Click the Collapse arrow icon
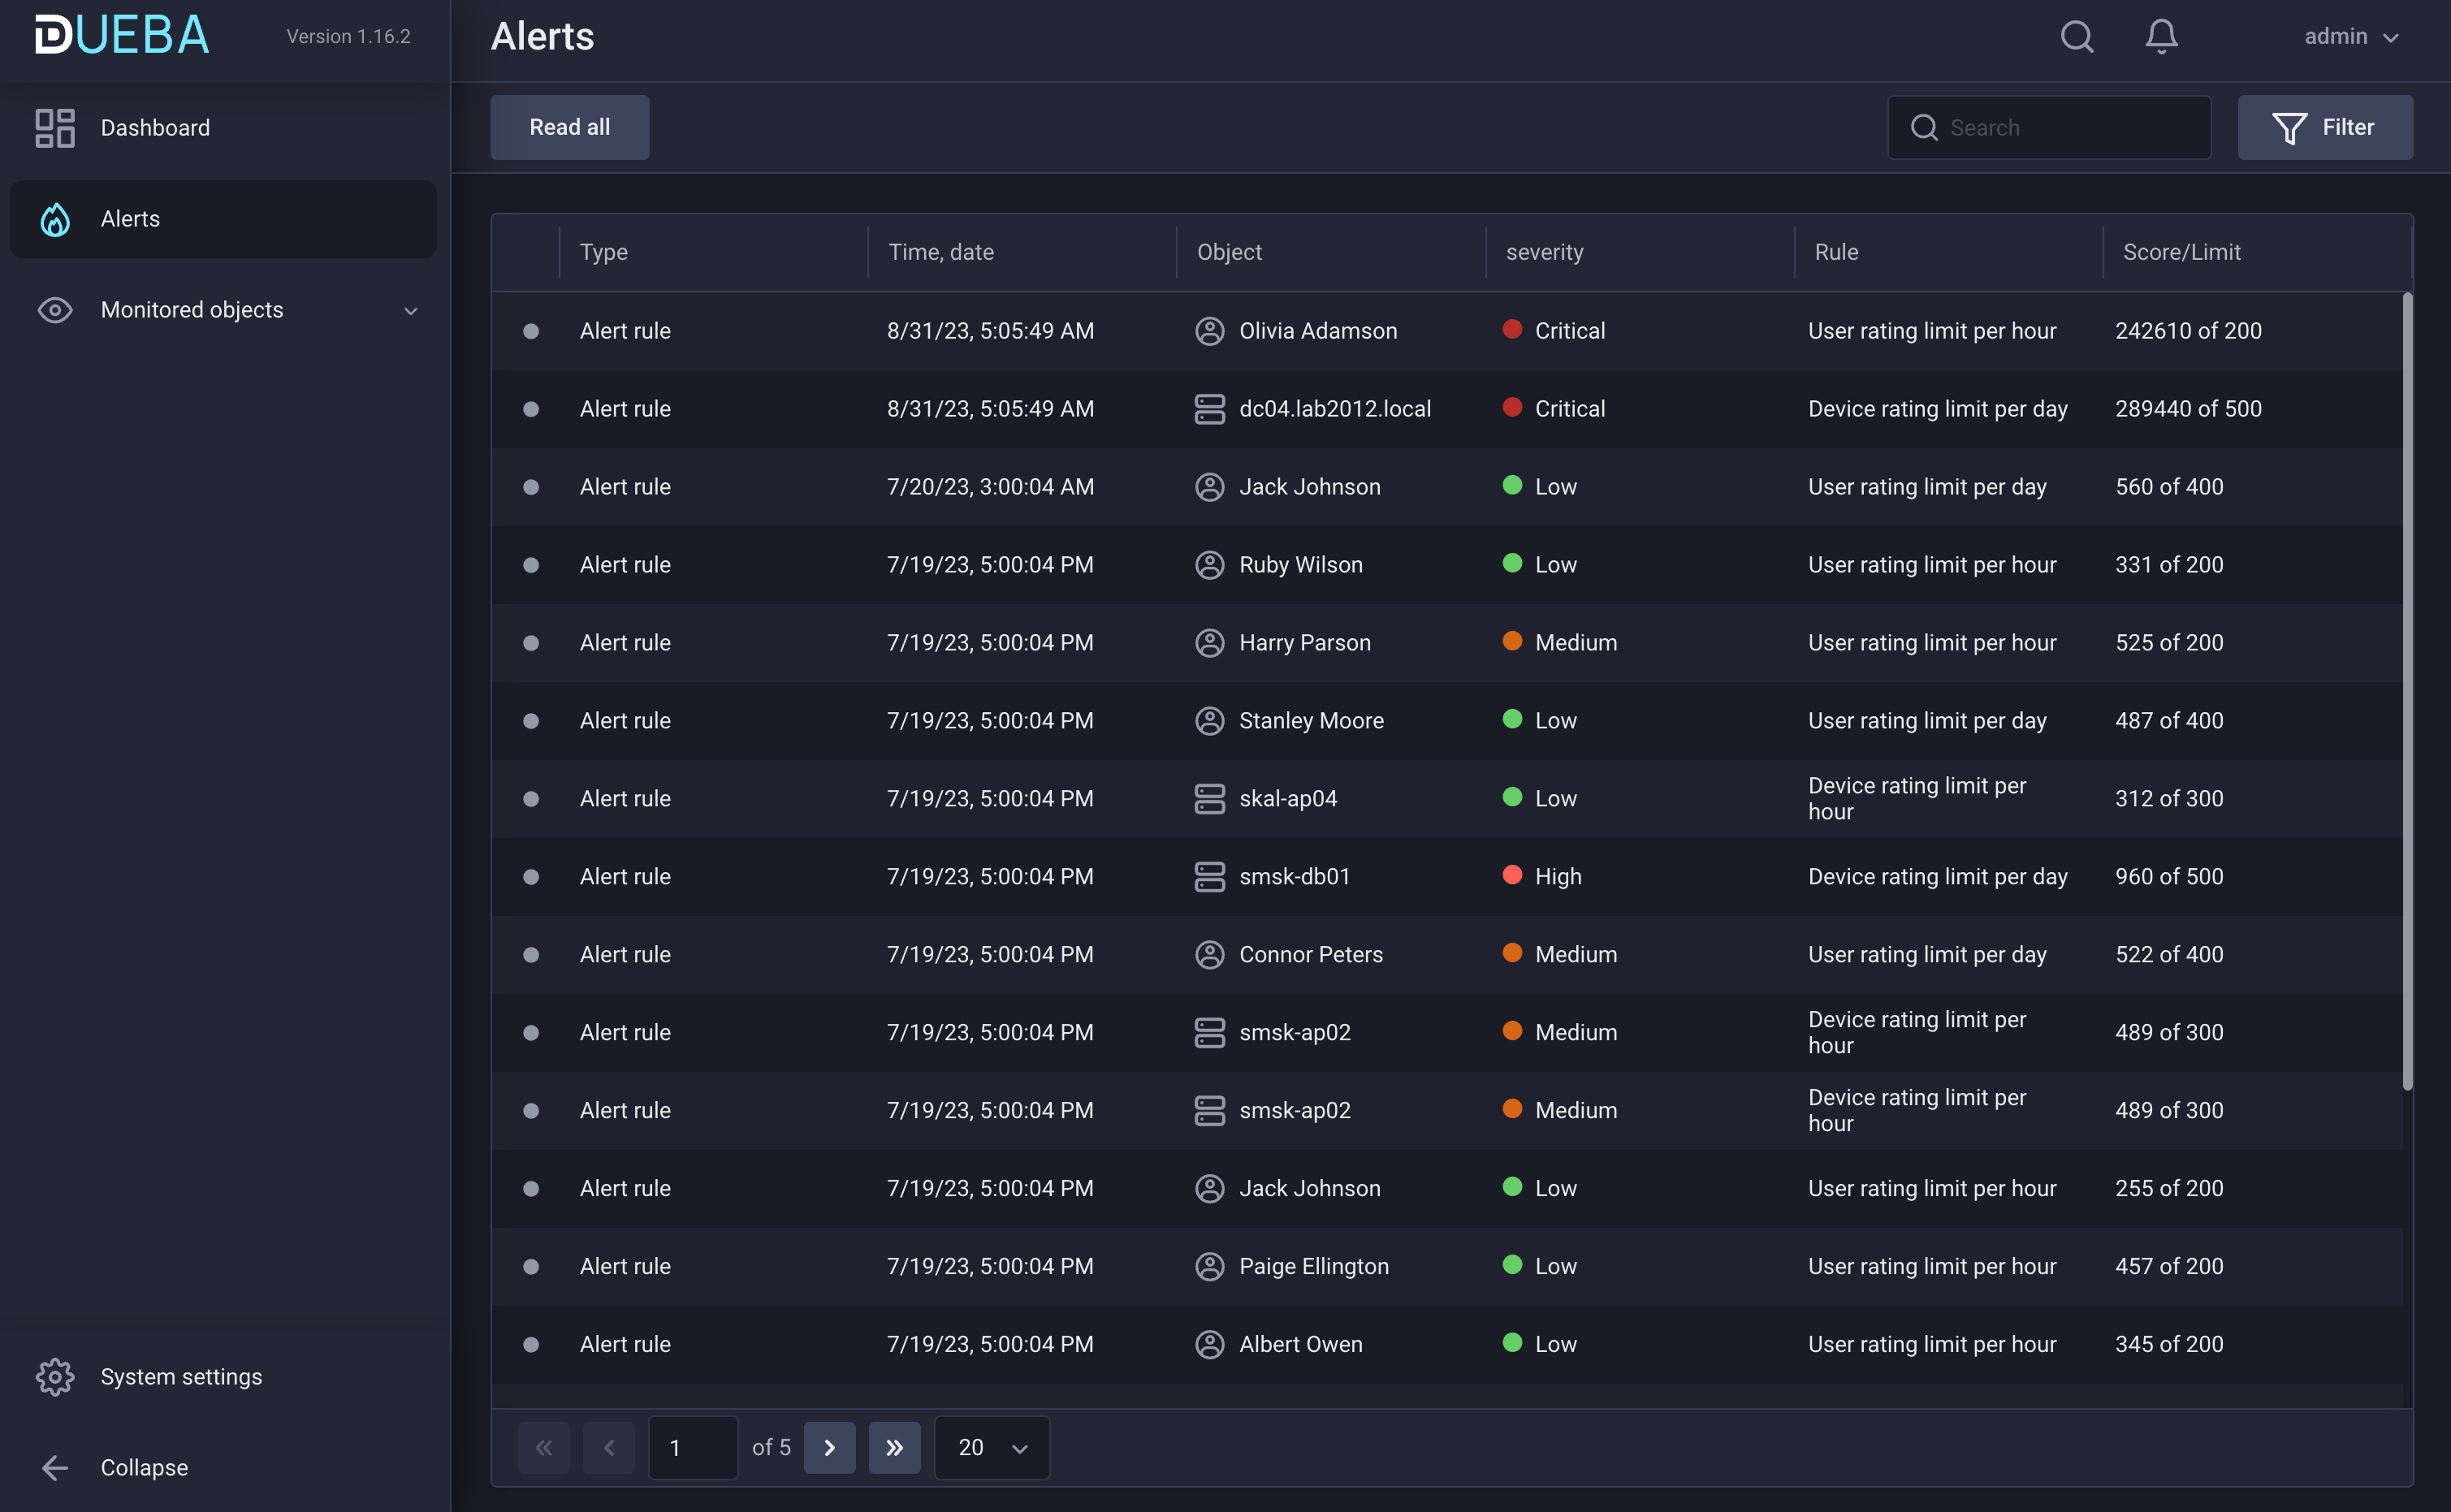 point(55,1468)
